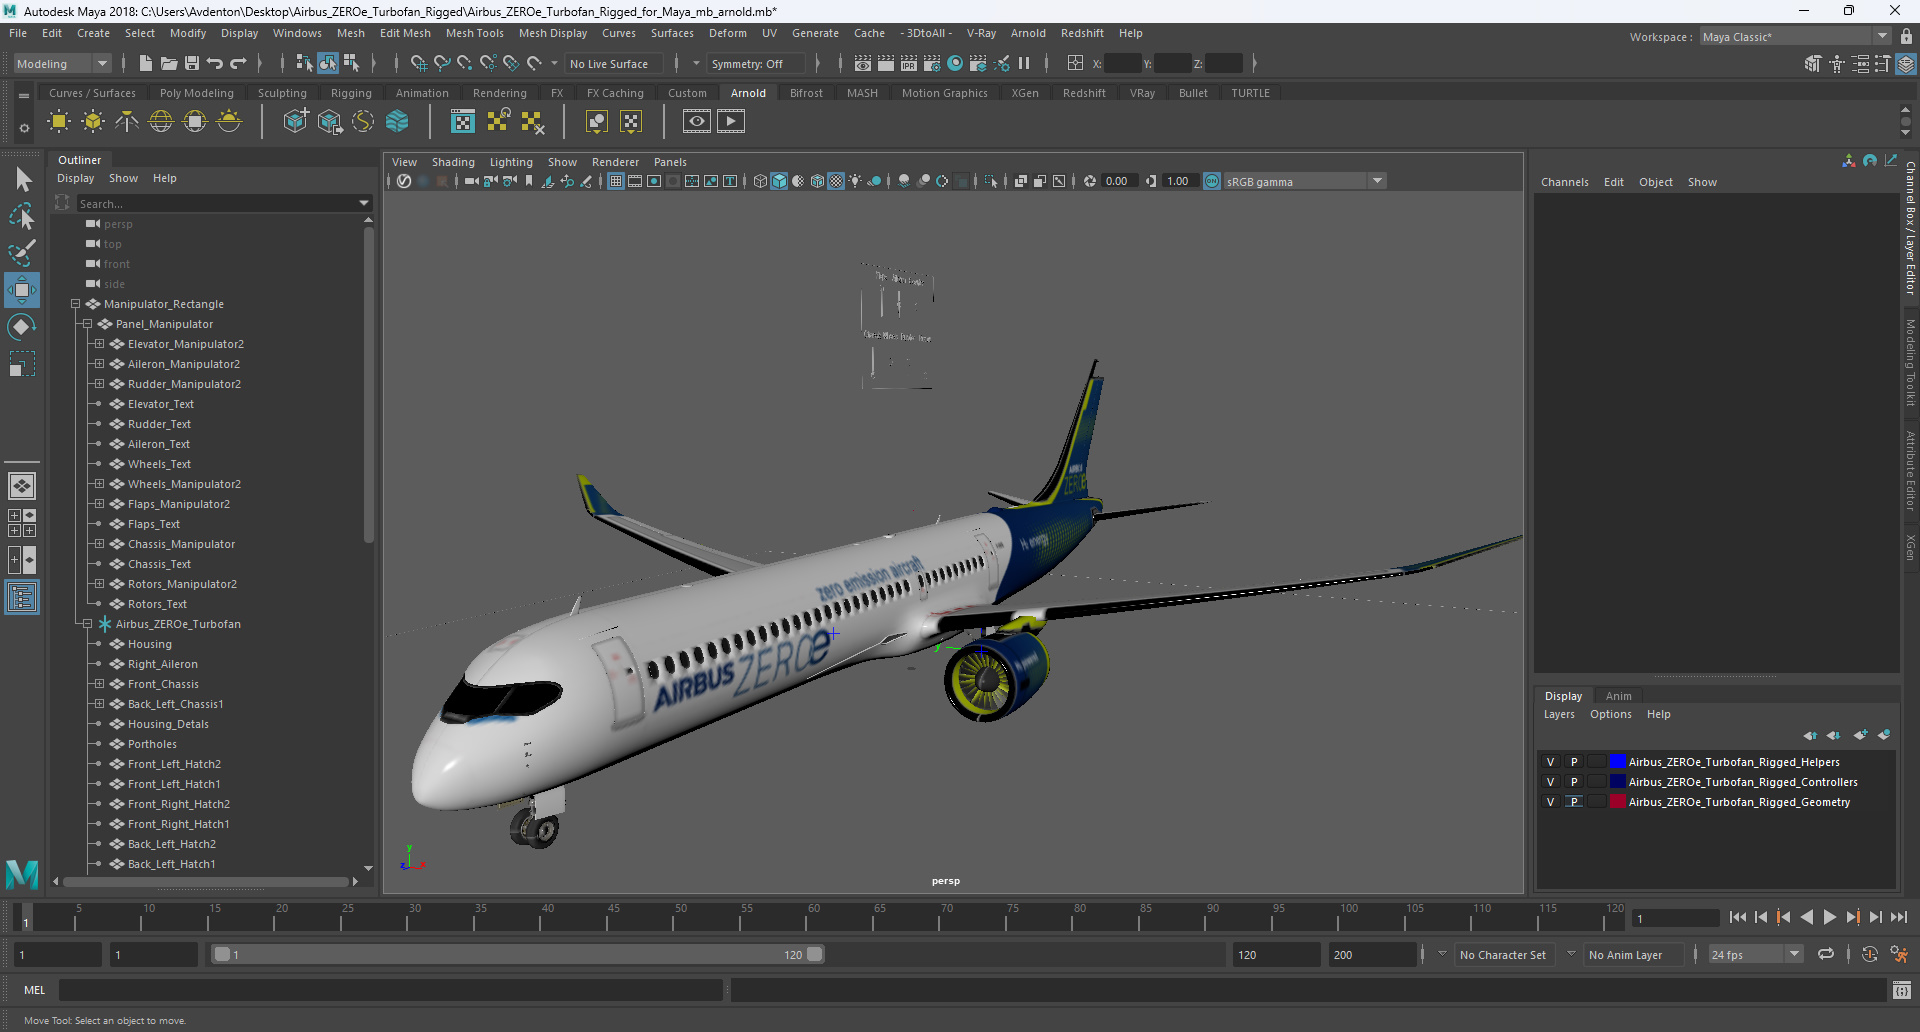Viewport: 1920px width, 1032px height.
Task: Create Arnold stand-in cube icon
Action: (295, 122)
